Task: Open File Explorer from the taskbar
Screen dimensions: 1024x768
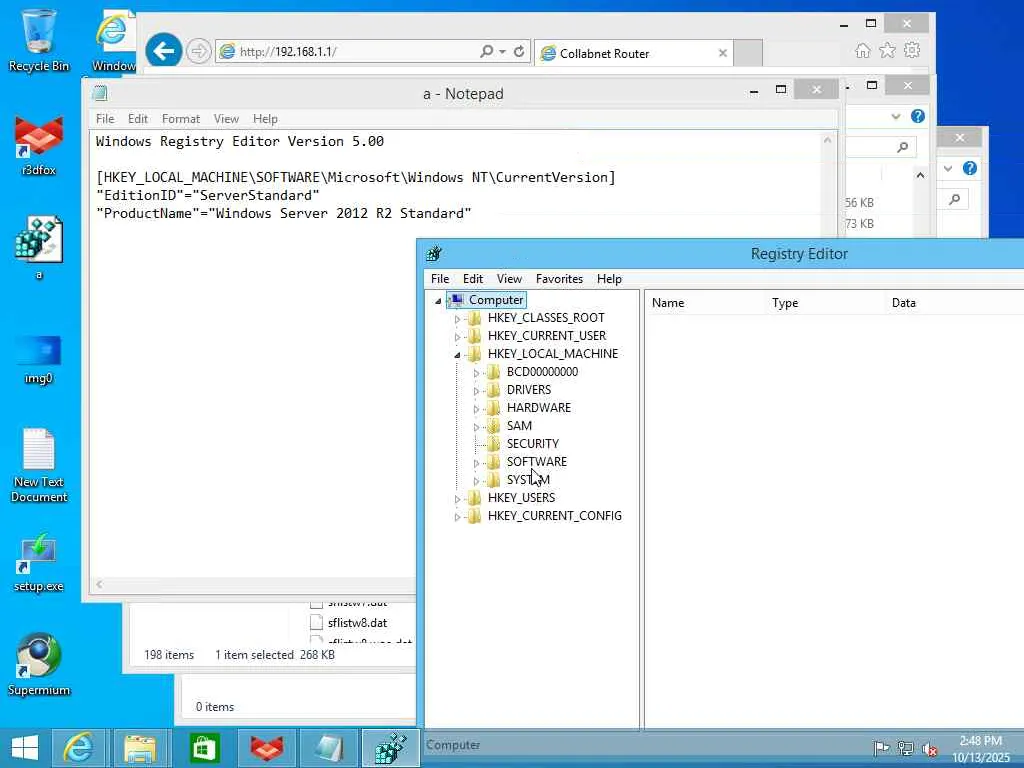Action: pos(140,748)
